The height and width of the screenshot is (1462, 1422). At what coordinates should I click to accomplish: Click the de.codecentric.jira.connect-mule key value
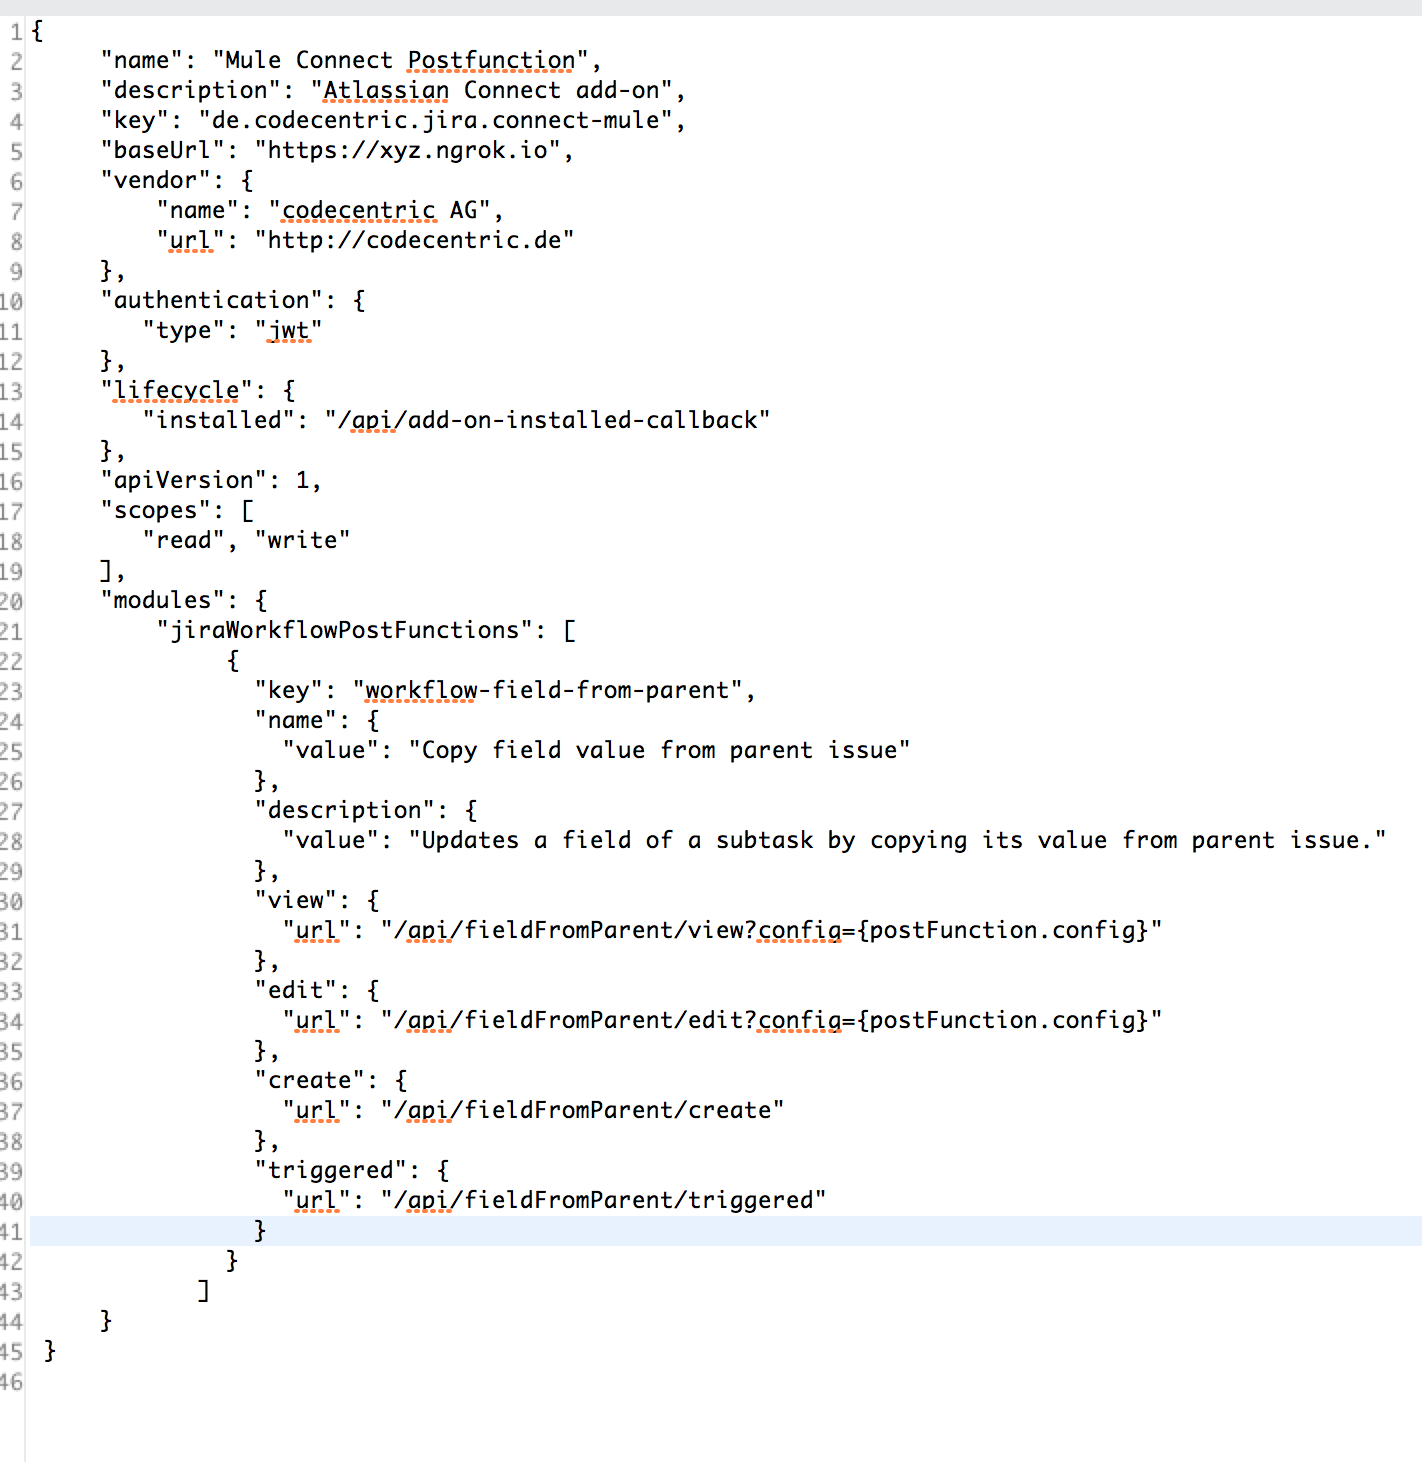point(436,121)
